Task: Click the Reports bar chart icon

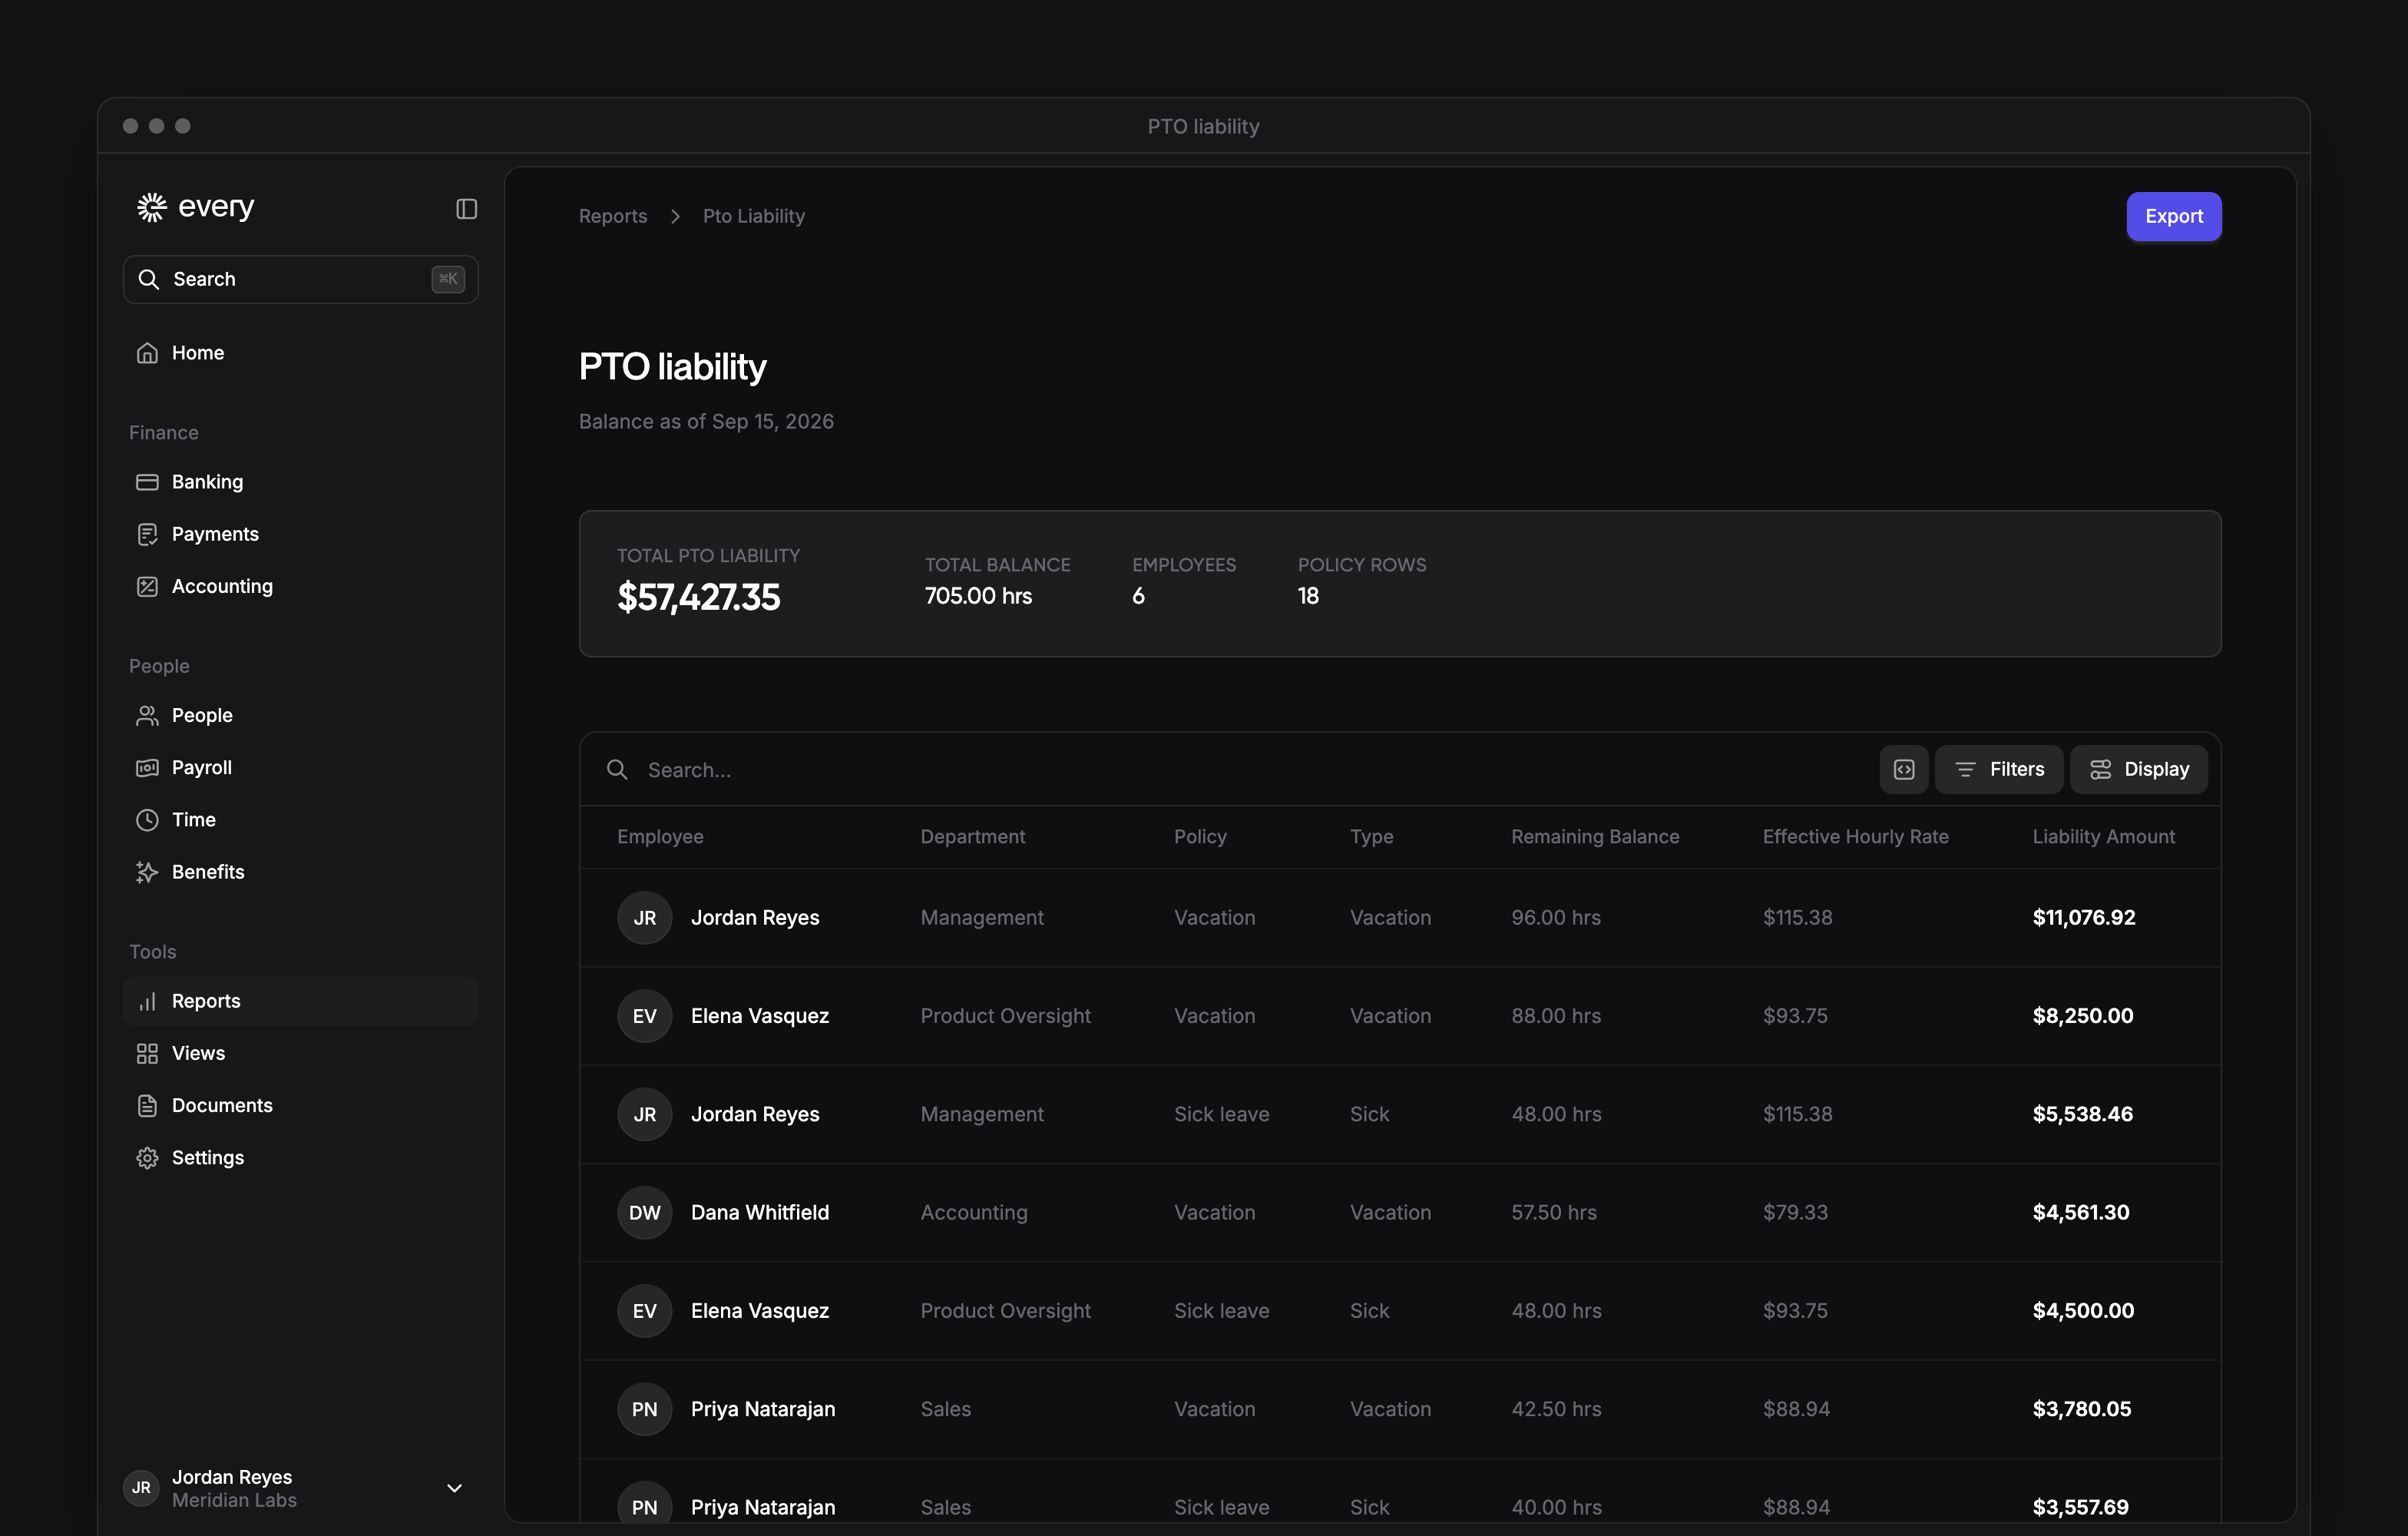Action: coord(147,1001)
